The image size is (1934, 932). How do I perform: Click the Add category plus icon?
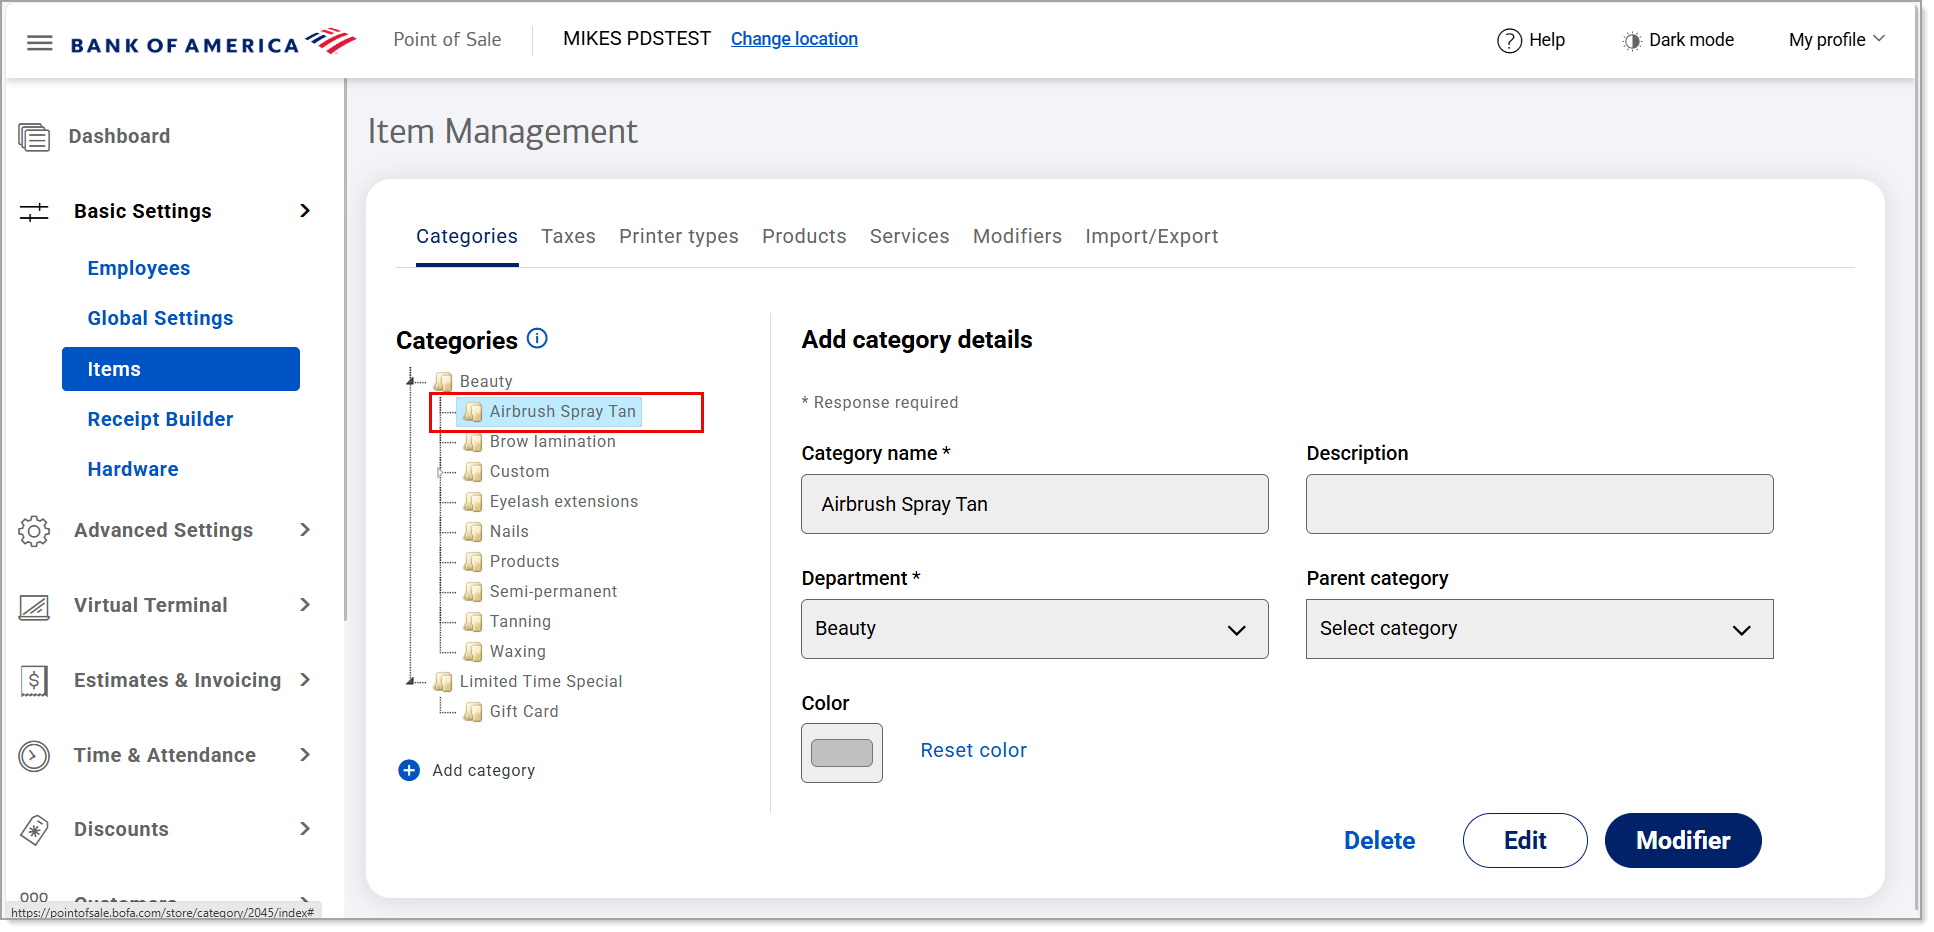tap(409, 770)
